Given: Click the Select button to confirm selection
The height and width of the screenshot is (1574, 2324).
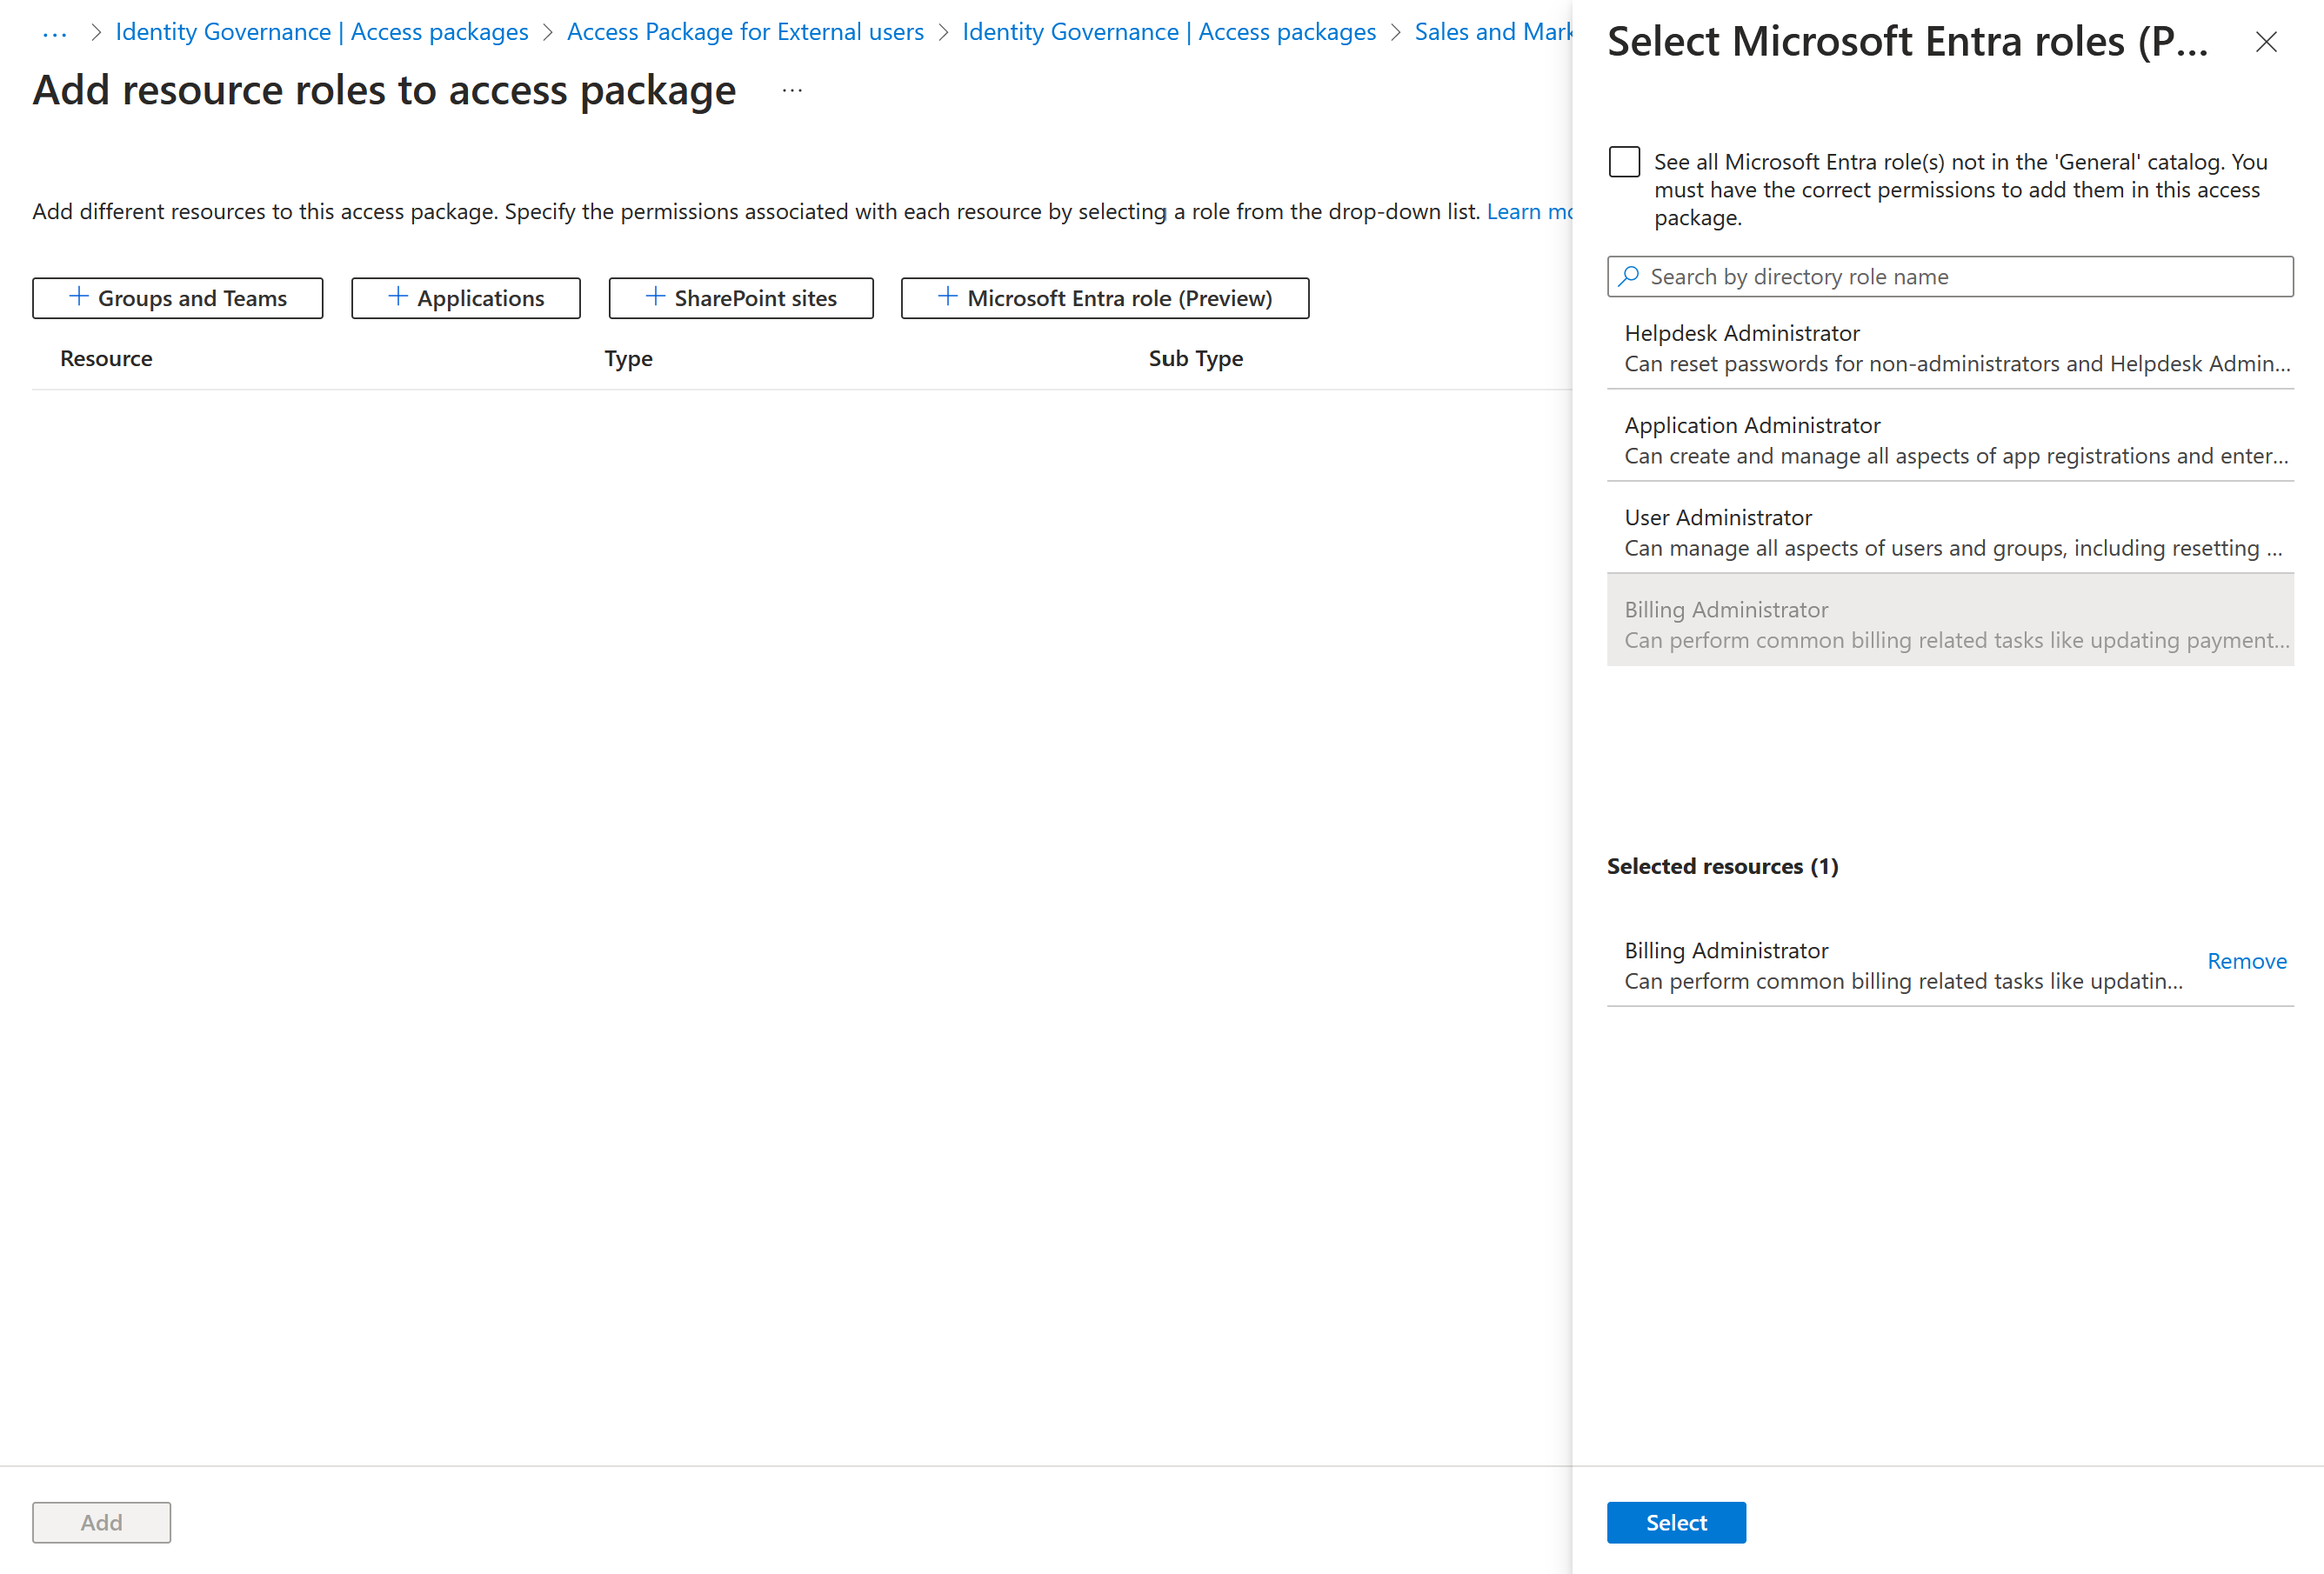Looking at the screenshot, I should pos(1676,1521).
